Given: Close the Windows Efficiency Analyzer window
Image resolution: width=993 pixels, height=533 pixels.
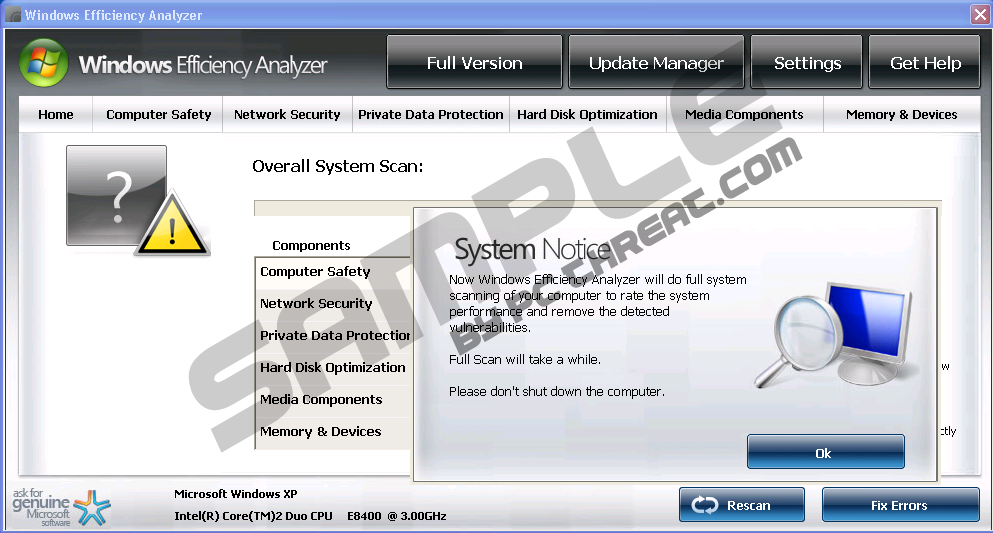Looking at the screenshot, I should [979, 15].
